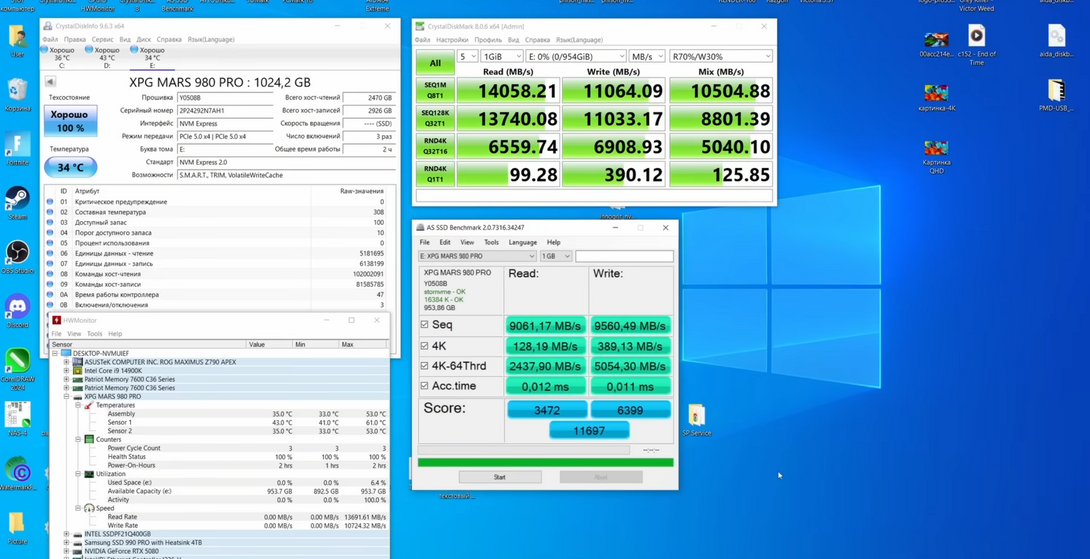
Task: Select the 00acc214e image file icon
Action: coord(936,43)
